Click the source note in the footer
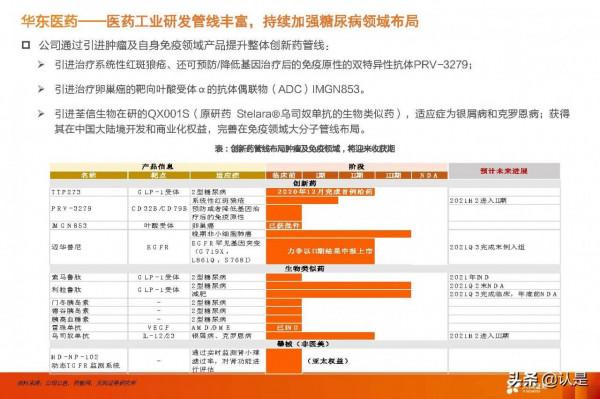This screenshot has height=399, width=600. (77, 383)
